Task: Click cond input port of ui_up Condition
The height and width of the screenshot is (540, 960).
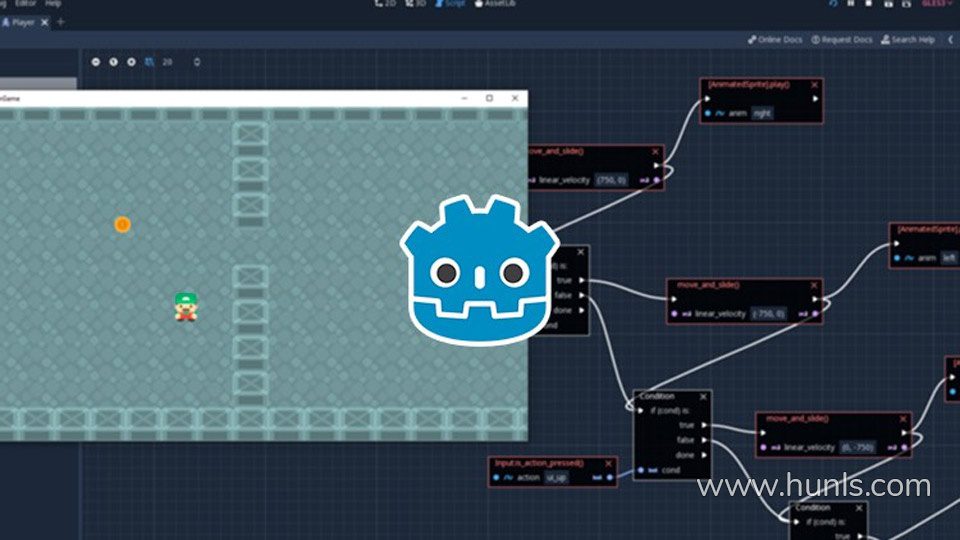Action: click(640, 470)
